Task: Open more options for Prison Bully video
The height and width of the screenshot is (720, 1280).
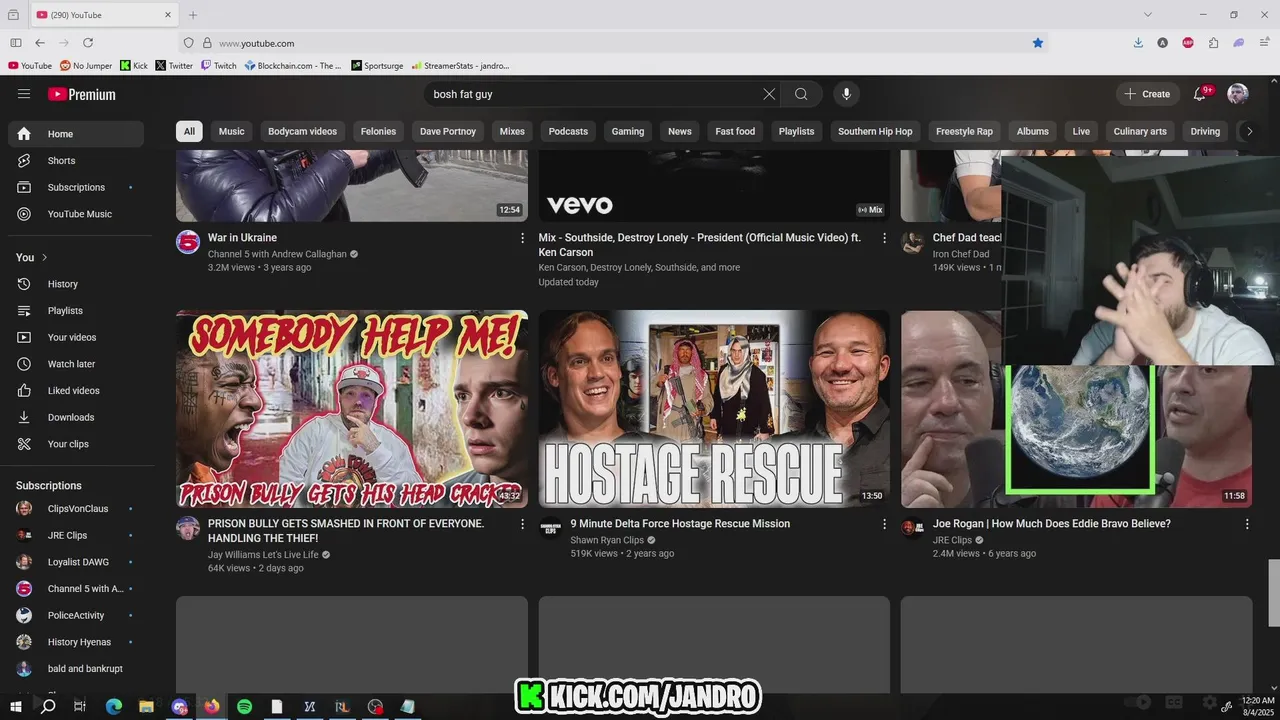Action: pyautogui.click(x=522, y=524)
